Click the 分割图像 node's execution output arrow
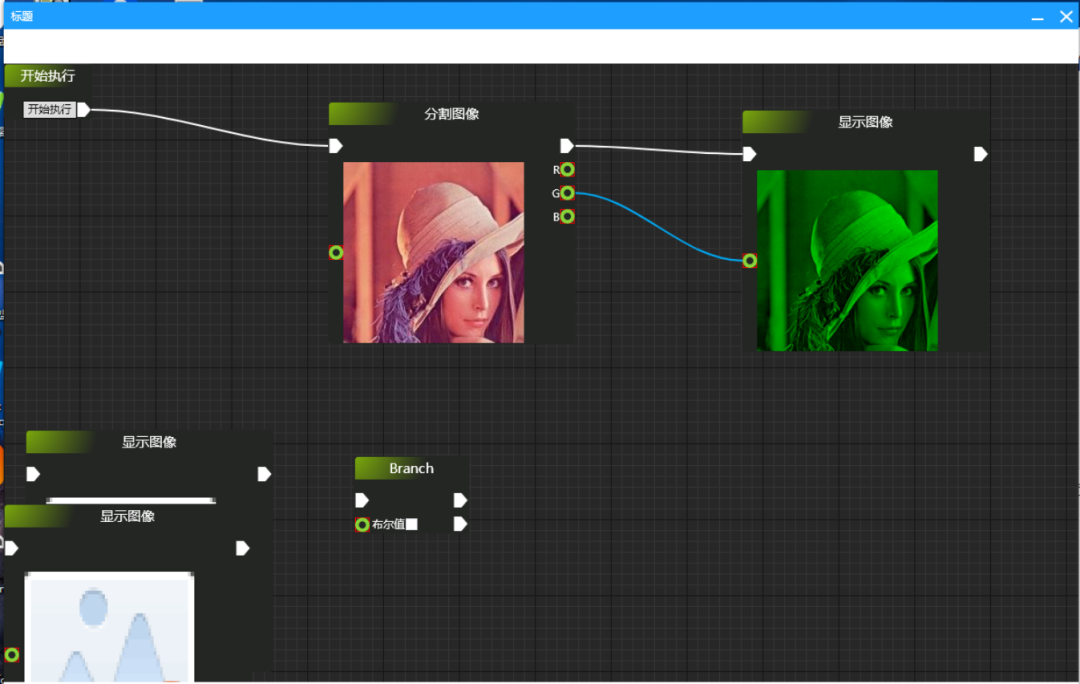Image resolution: width=1080 pixels, height=684 pixels. 567,146
